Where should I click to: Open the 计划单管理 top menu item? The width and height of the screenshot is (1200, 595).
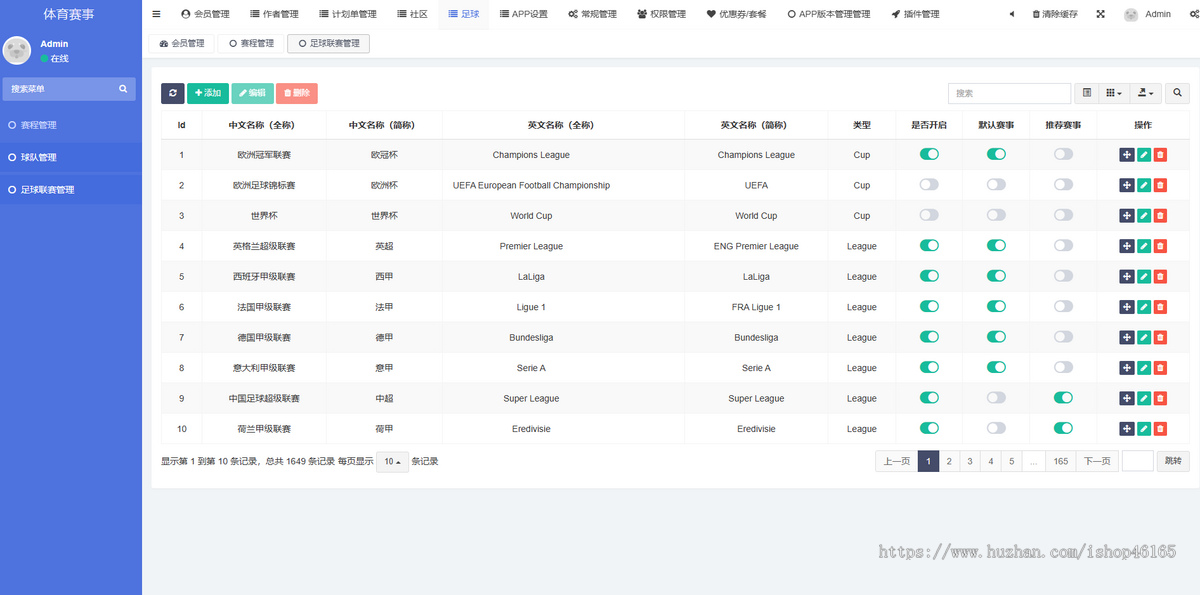point(348,14)
